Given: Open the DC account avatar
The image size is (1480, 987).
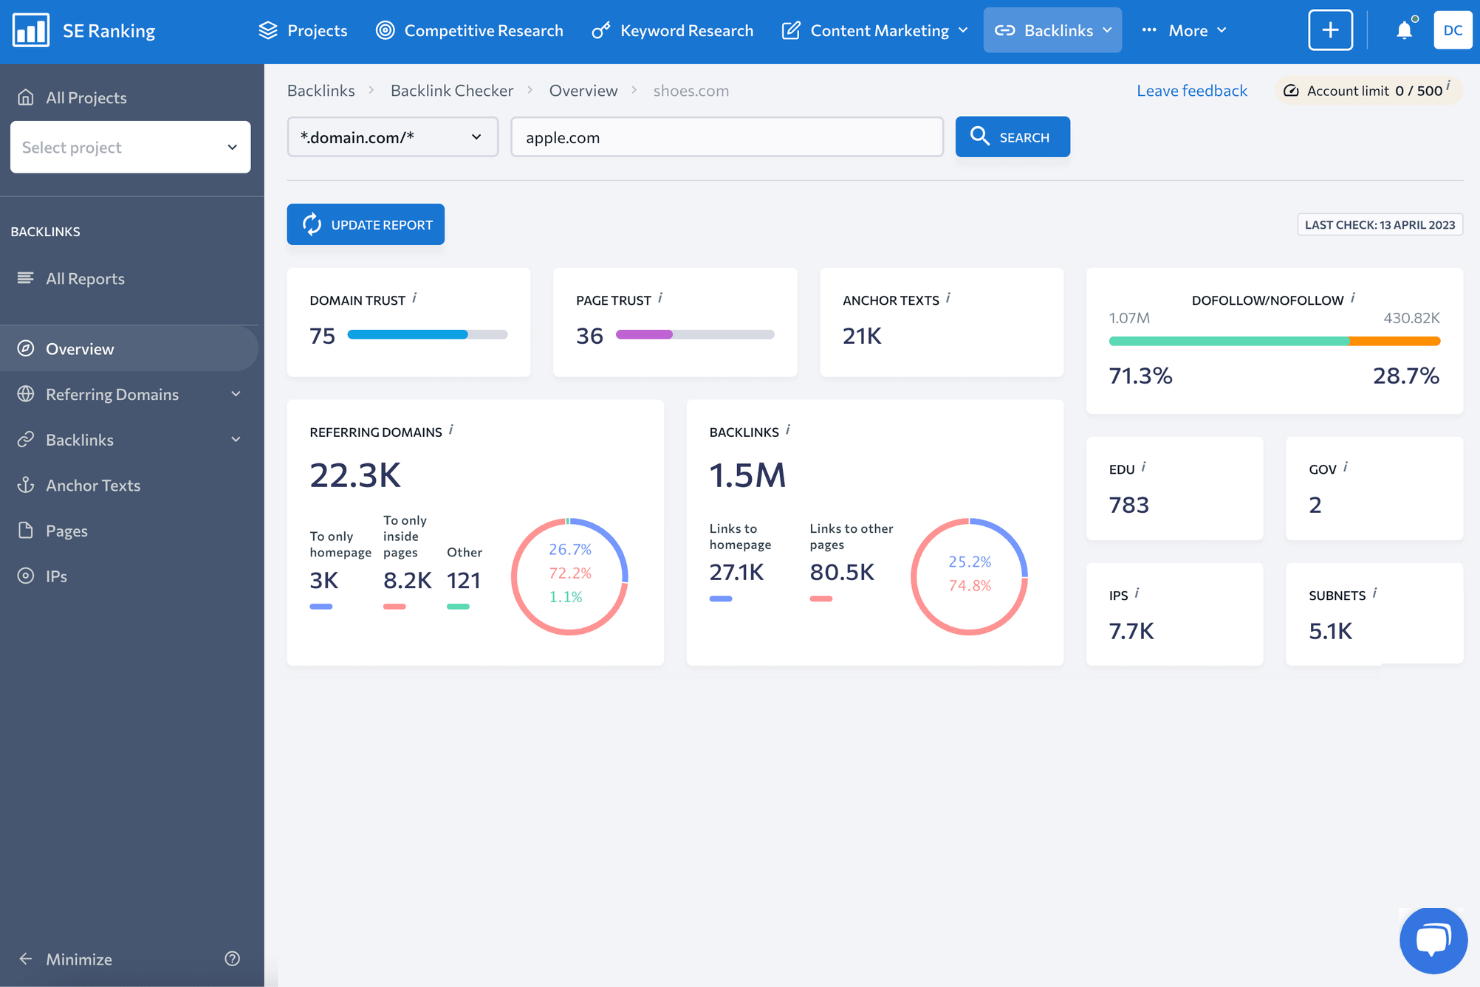Looking at the screenshot, I should point(1453,30).
